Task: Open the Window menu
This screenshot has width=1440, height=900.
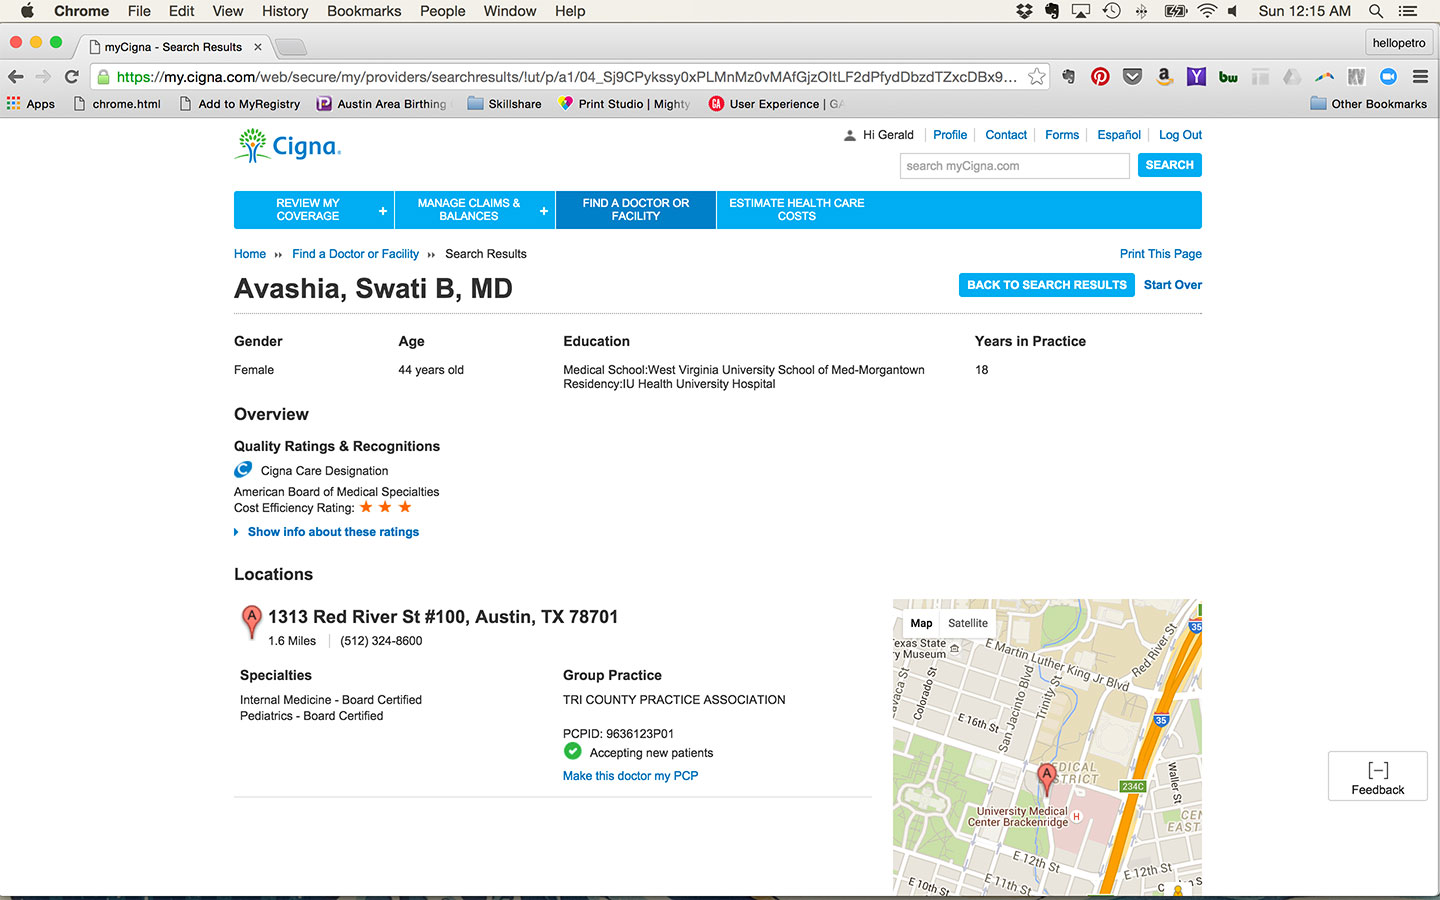Action: pyautogui.click(x=510, y=11)
